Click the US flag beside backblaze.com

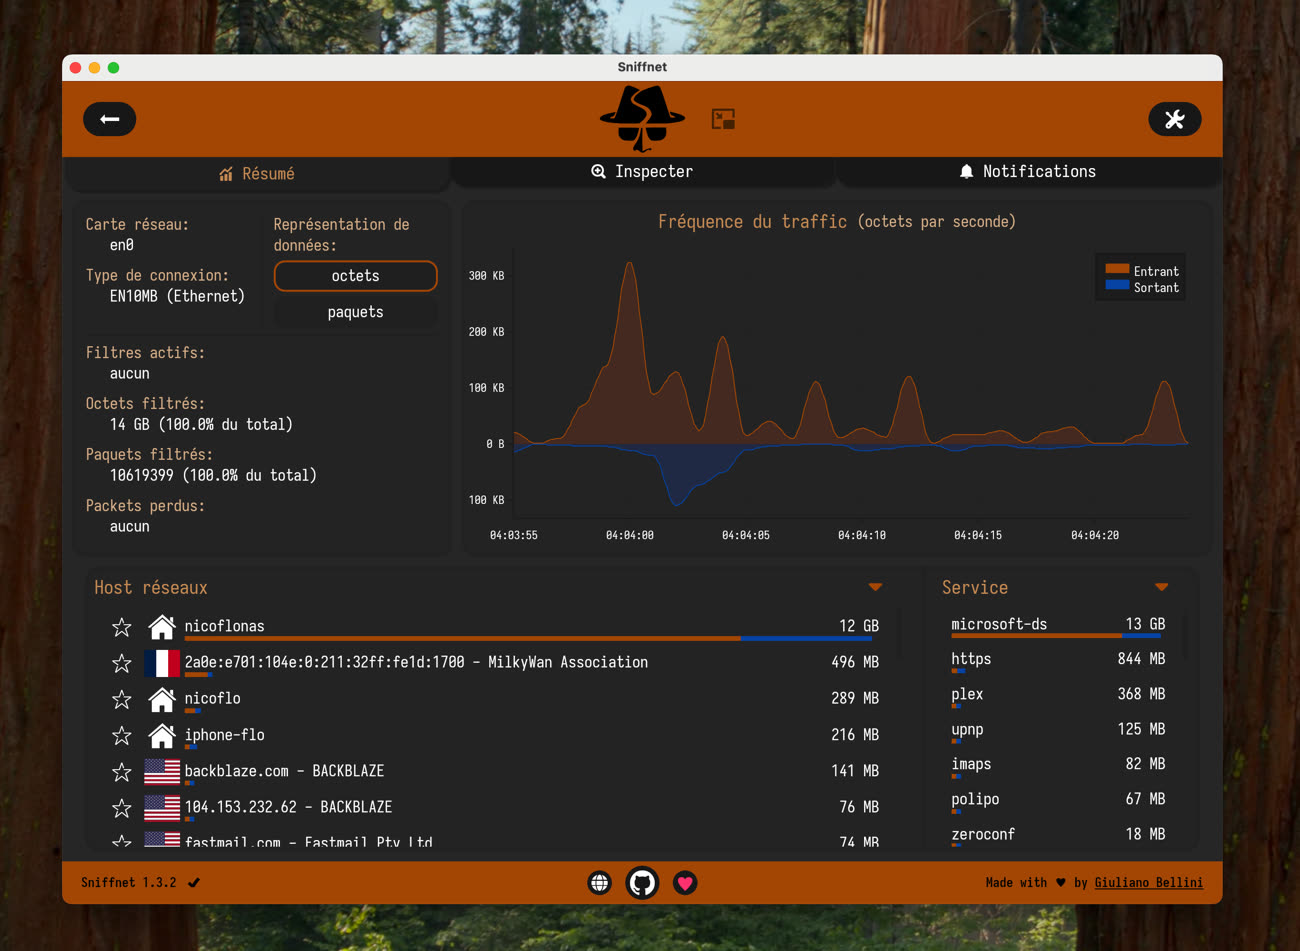pos(161,770)
